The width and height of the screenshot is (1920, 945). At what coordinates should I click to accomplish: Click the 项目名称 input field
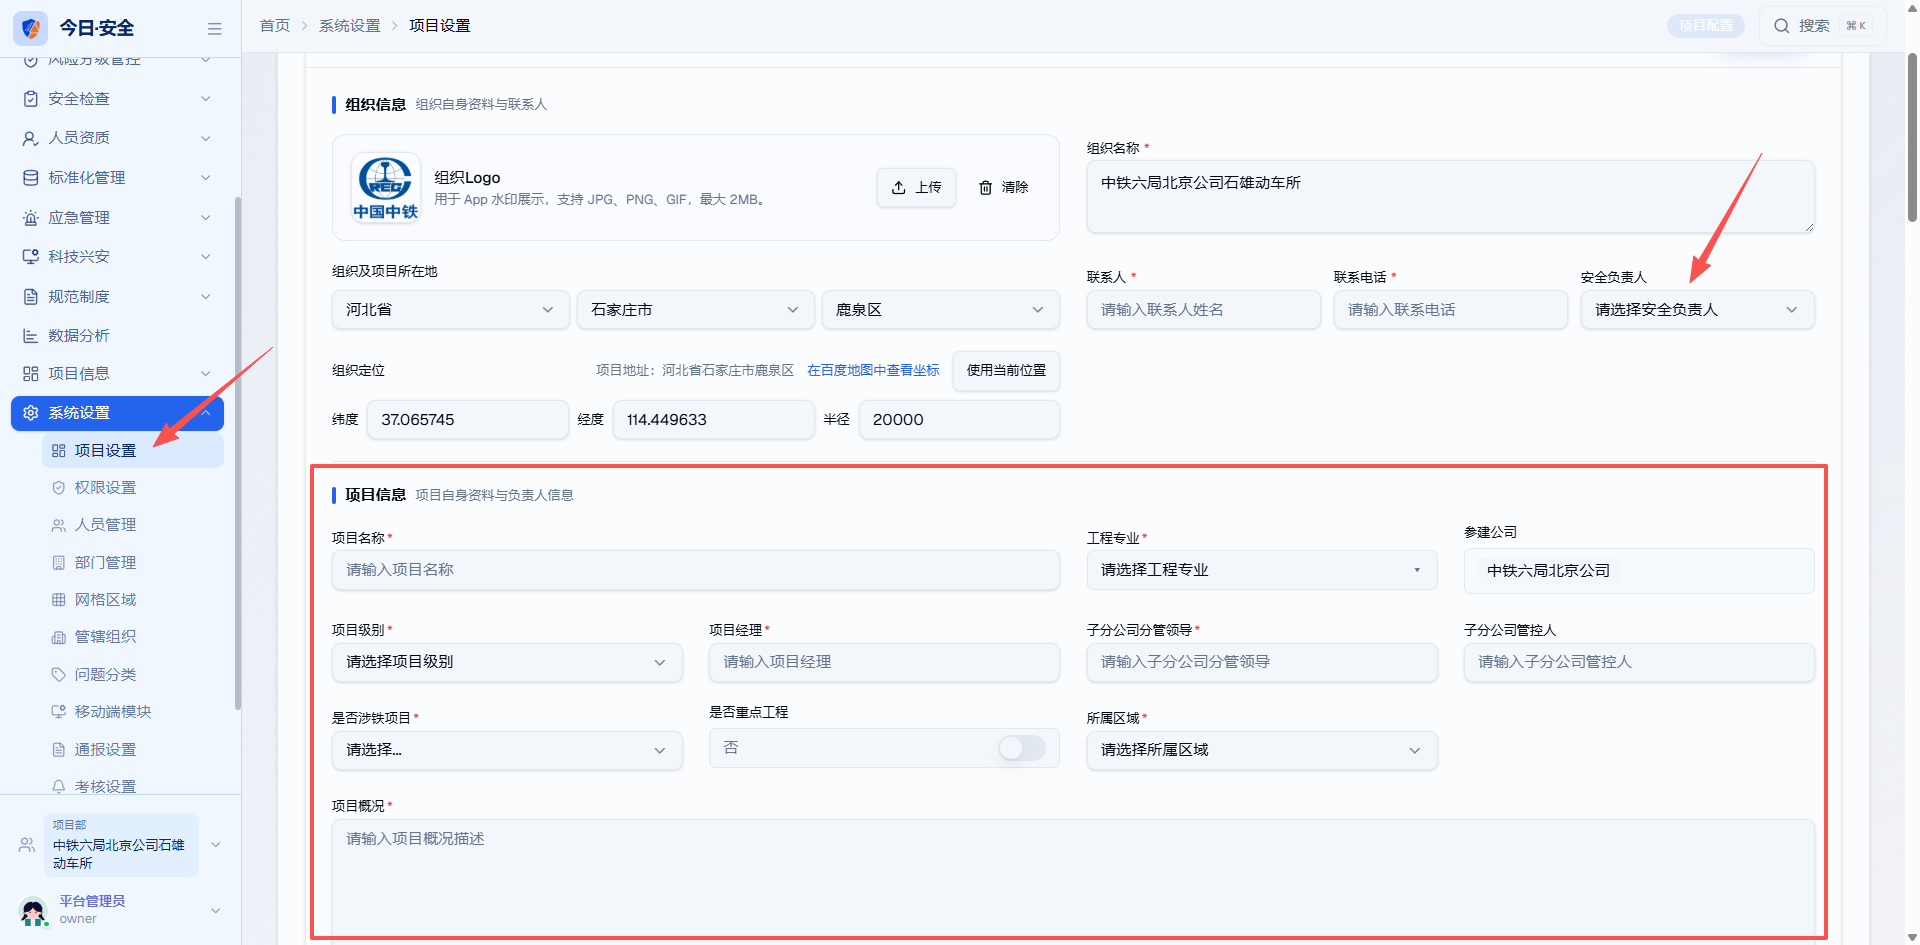(695, 570)
